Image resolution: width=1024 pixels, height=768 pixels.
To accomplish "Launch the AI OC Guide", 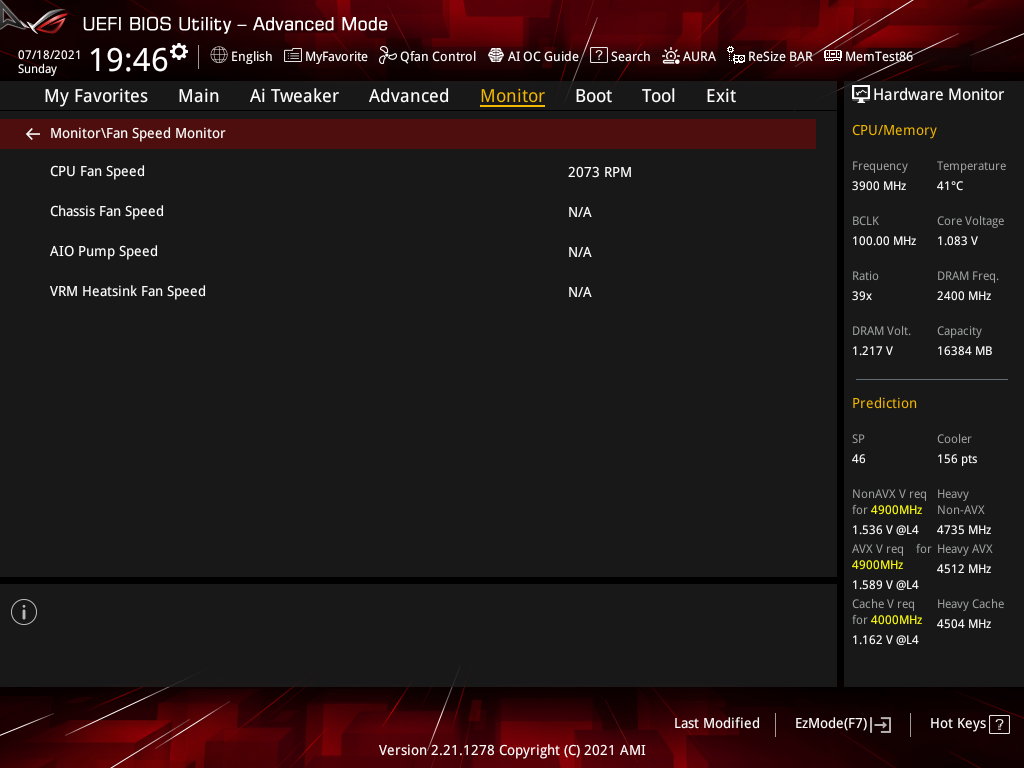I will 533,56.
